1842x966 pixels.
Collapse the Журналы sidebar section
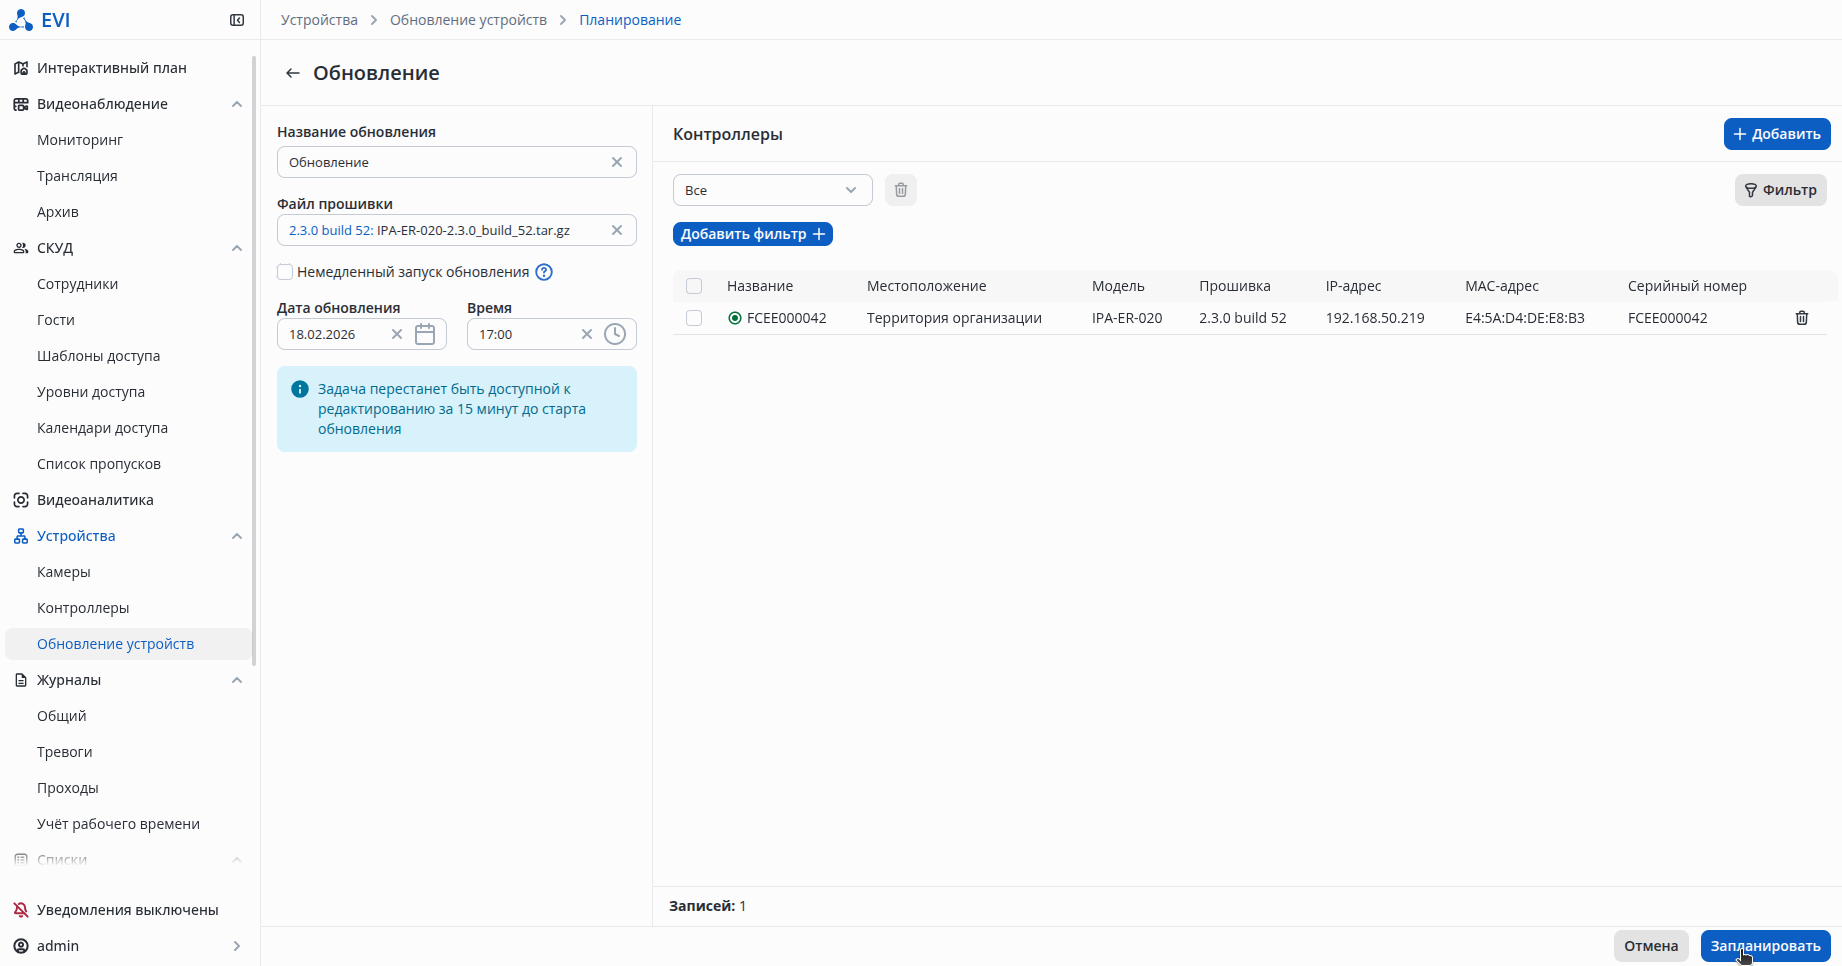click(237, 680)
